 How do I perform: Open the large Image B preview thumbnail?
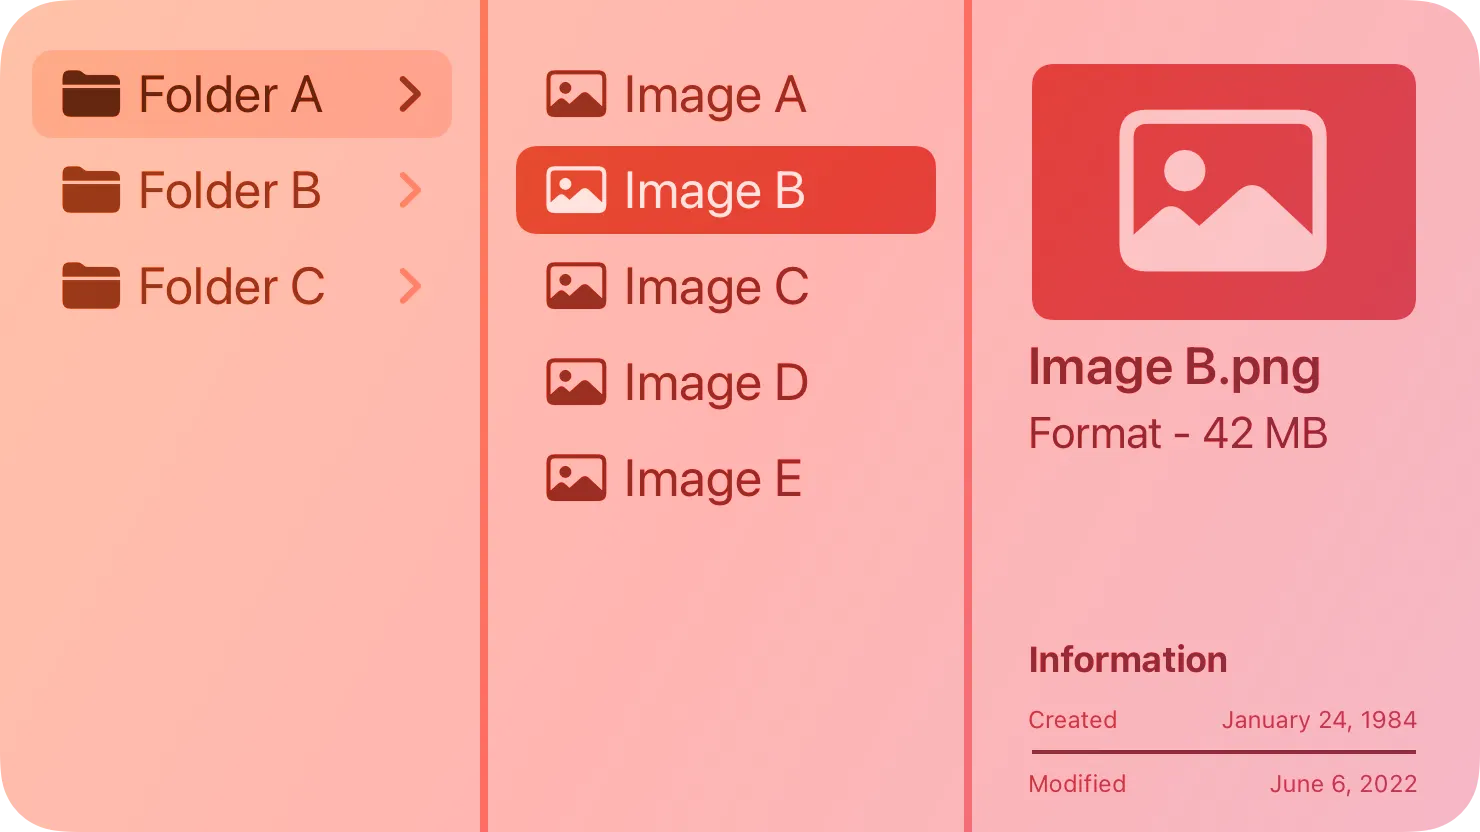[x=1223, y=192]
